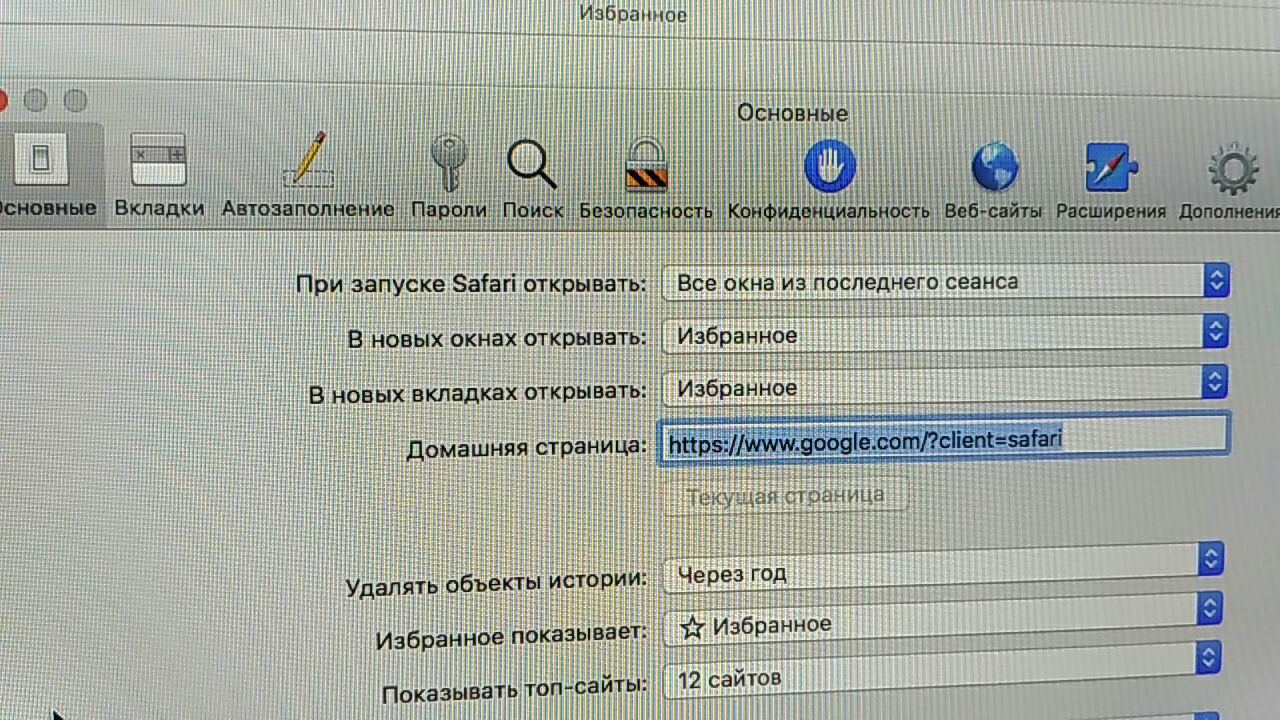Click the 'Избранное показывает:' label
This screenshot has height=720, width=1280.
pos(512,636)
